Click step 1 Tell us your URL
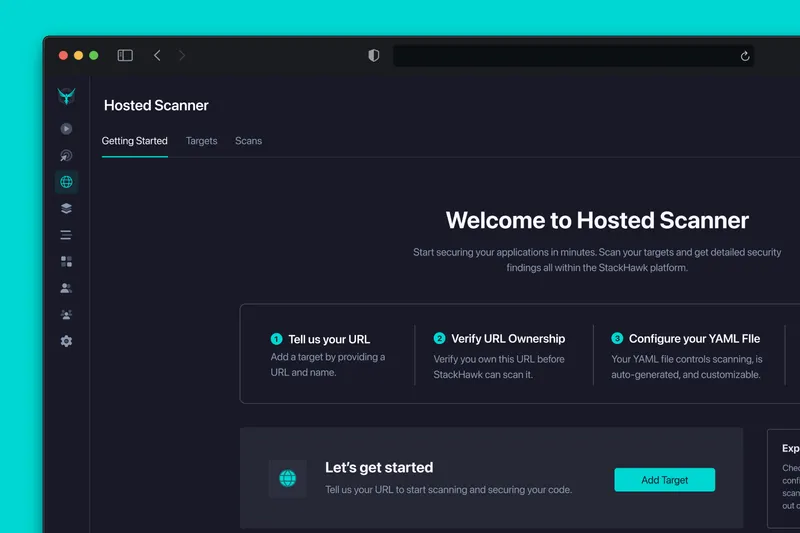This screenshot has height=533, width=800. pos(329,339)
